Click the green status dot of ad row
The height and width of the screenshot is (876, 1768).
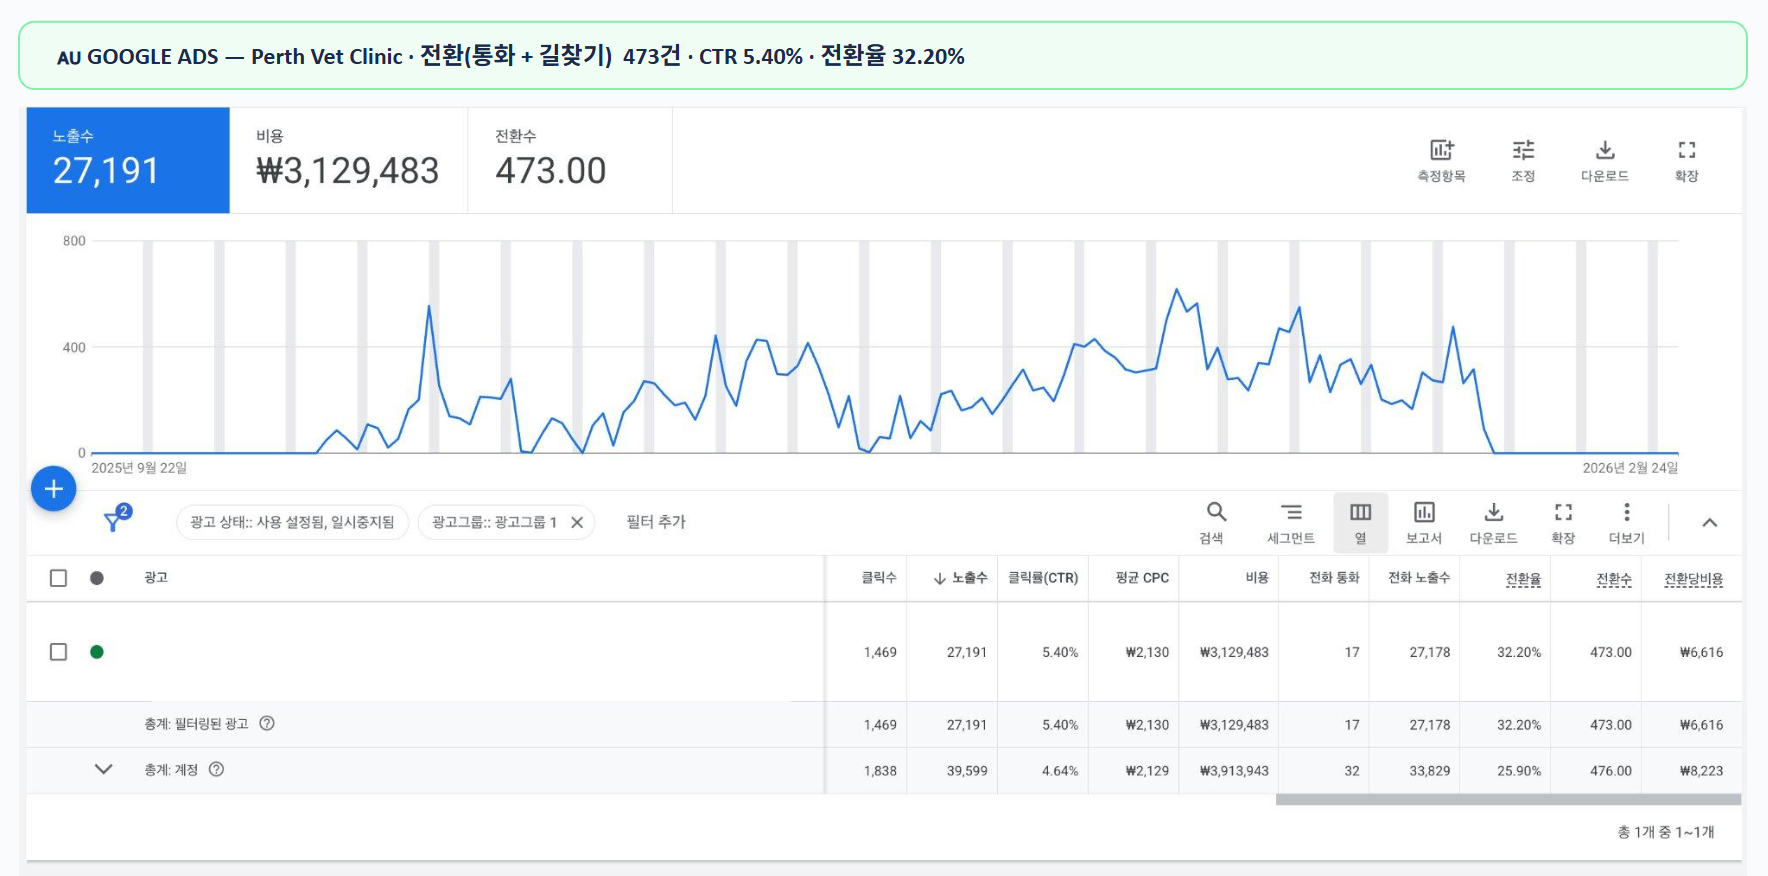point(97,652)
